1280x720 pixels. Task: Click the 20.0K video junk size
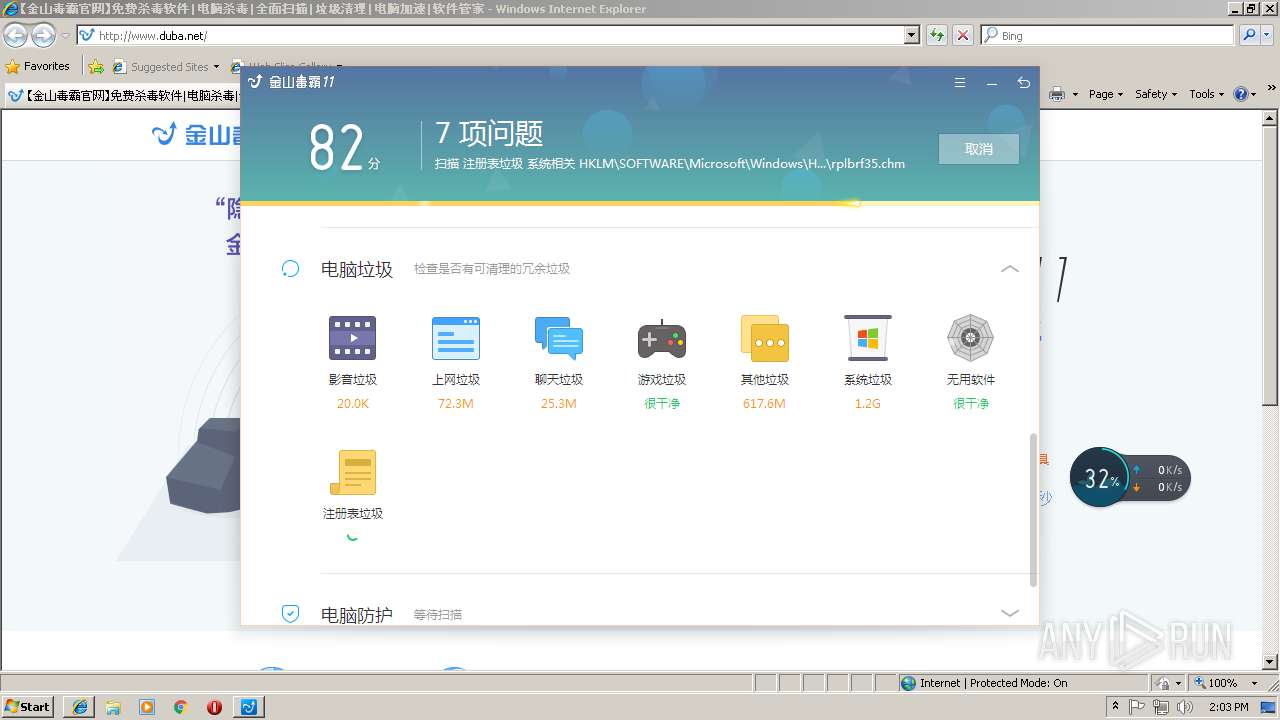[x=352, y=404]
